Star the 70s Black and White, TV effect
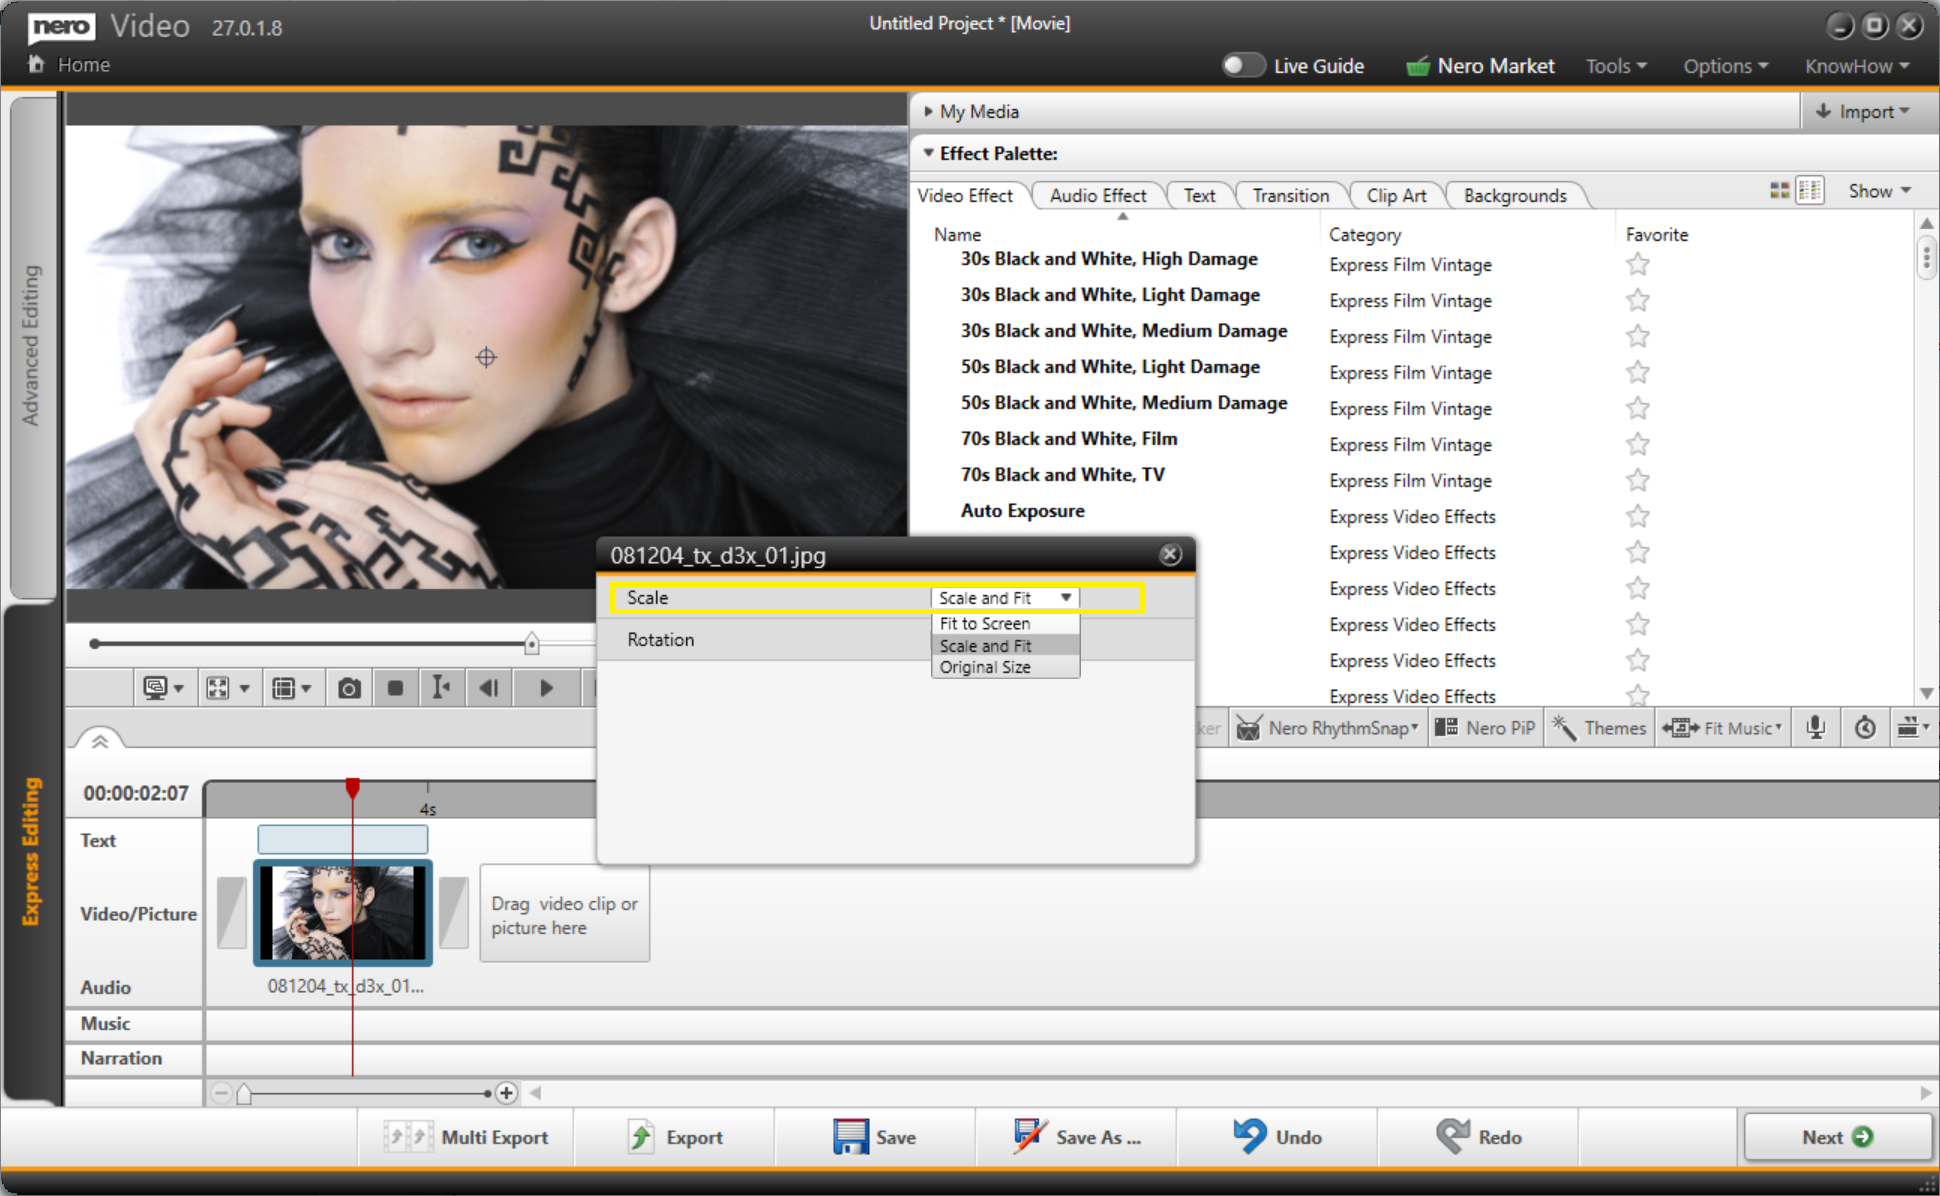Viewport: 1940px width, 1196px height. click(x=1637, y=481)
